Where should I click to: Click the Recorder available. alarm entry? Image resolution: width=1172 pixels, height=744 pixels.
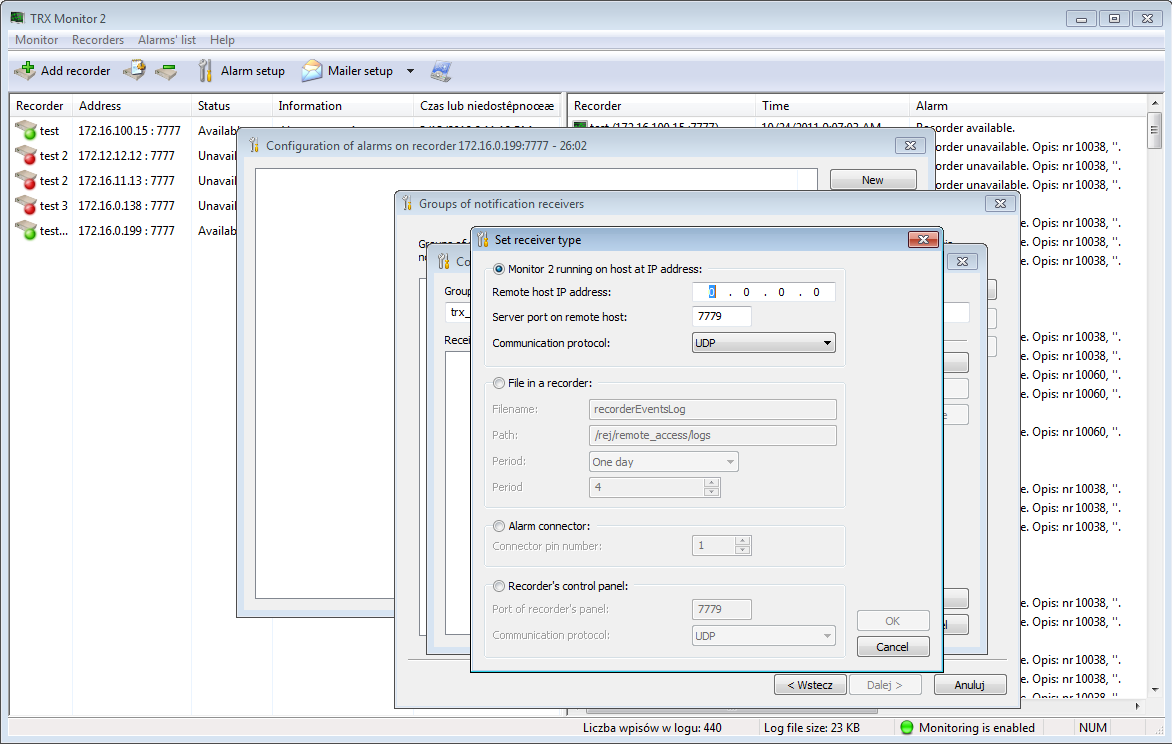click(966, 128)
